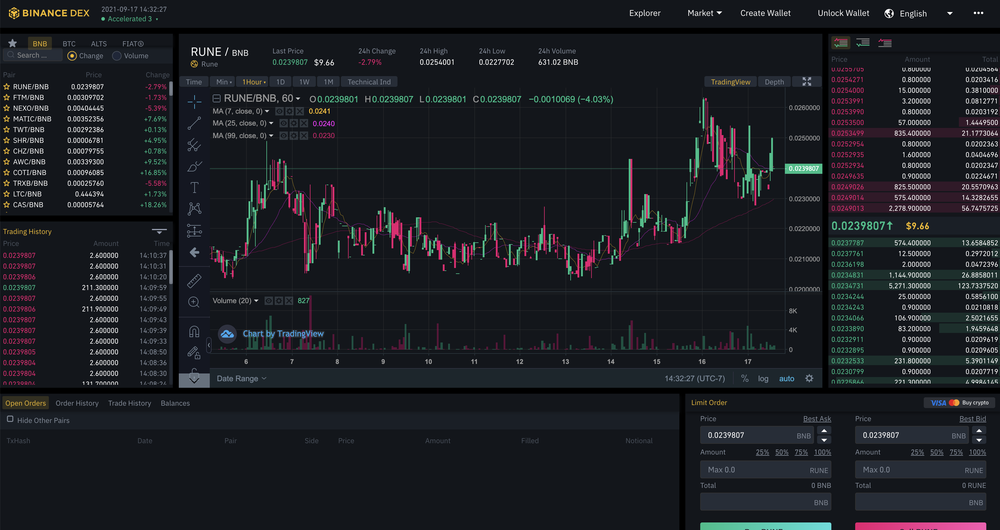Switch to the ALTS market tab
Screen dimensions: 1000x530
tap(99, 43)
